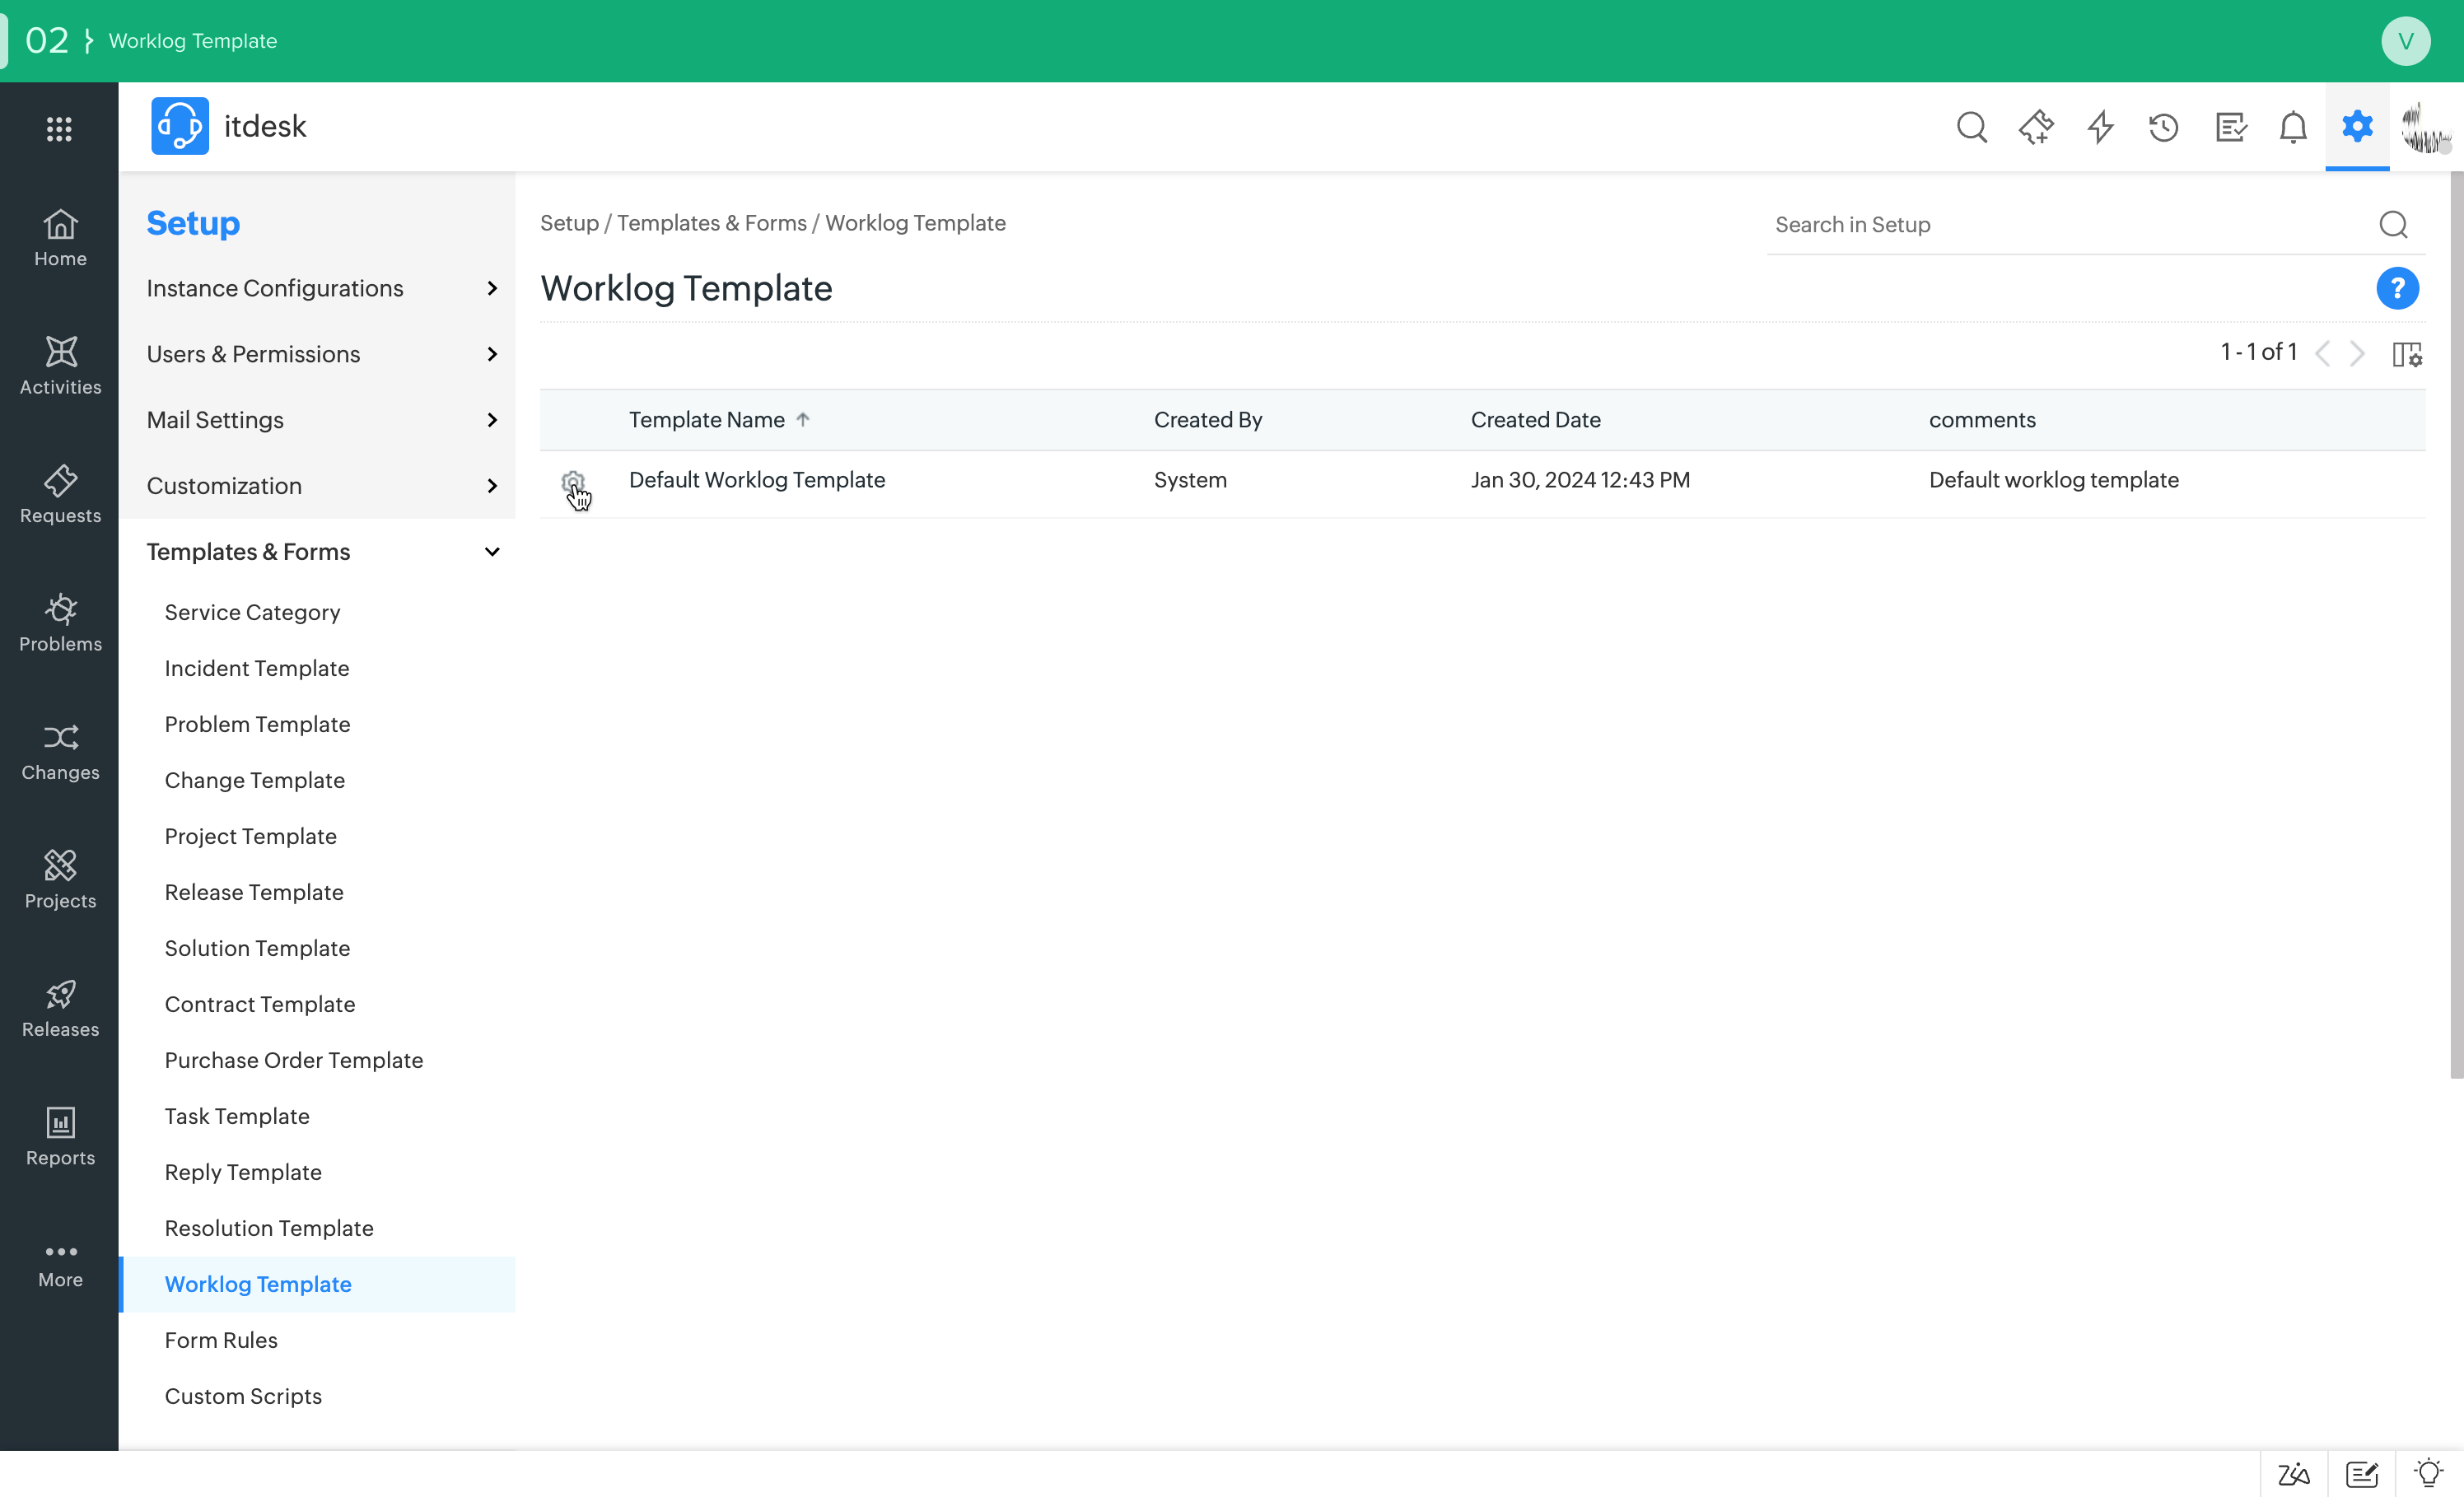The height and width of the screenshot is (1497, 2464).
Task: Open recent history clock icon
Action: [x=2164, y=127]
